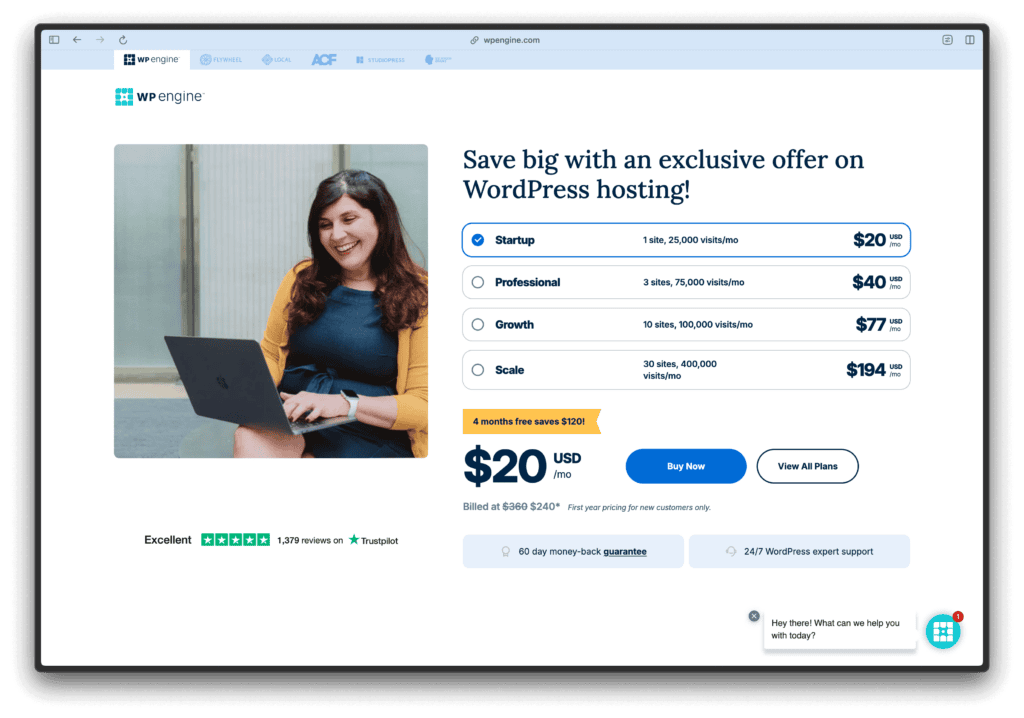Select the Growth plan radio button
This screenshot has height=718, width=1024.
tap(478, 325)
